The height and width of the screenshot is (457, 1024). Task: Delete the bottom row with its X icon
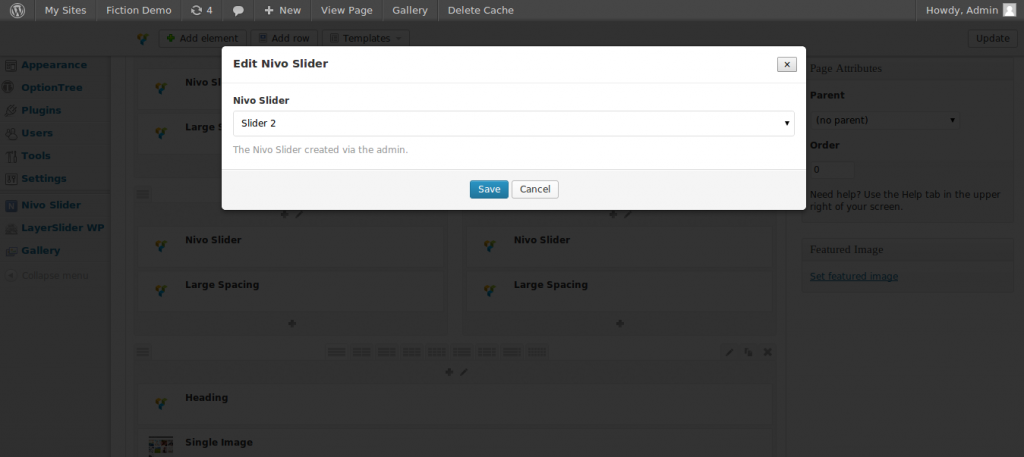pos(768,352)
